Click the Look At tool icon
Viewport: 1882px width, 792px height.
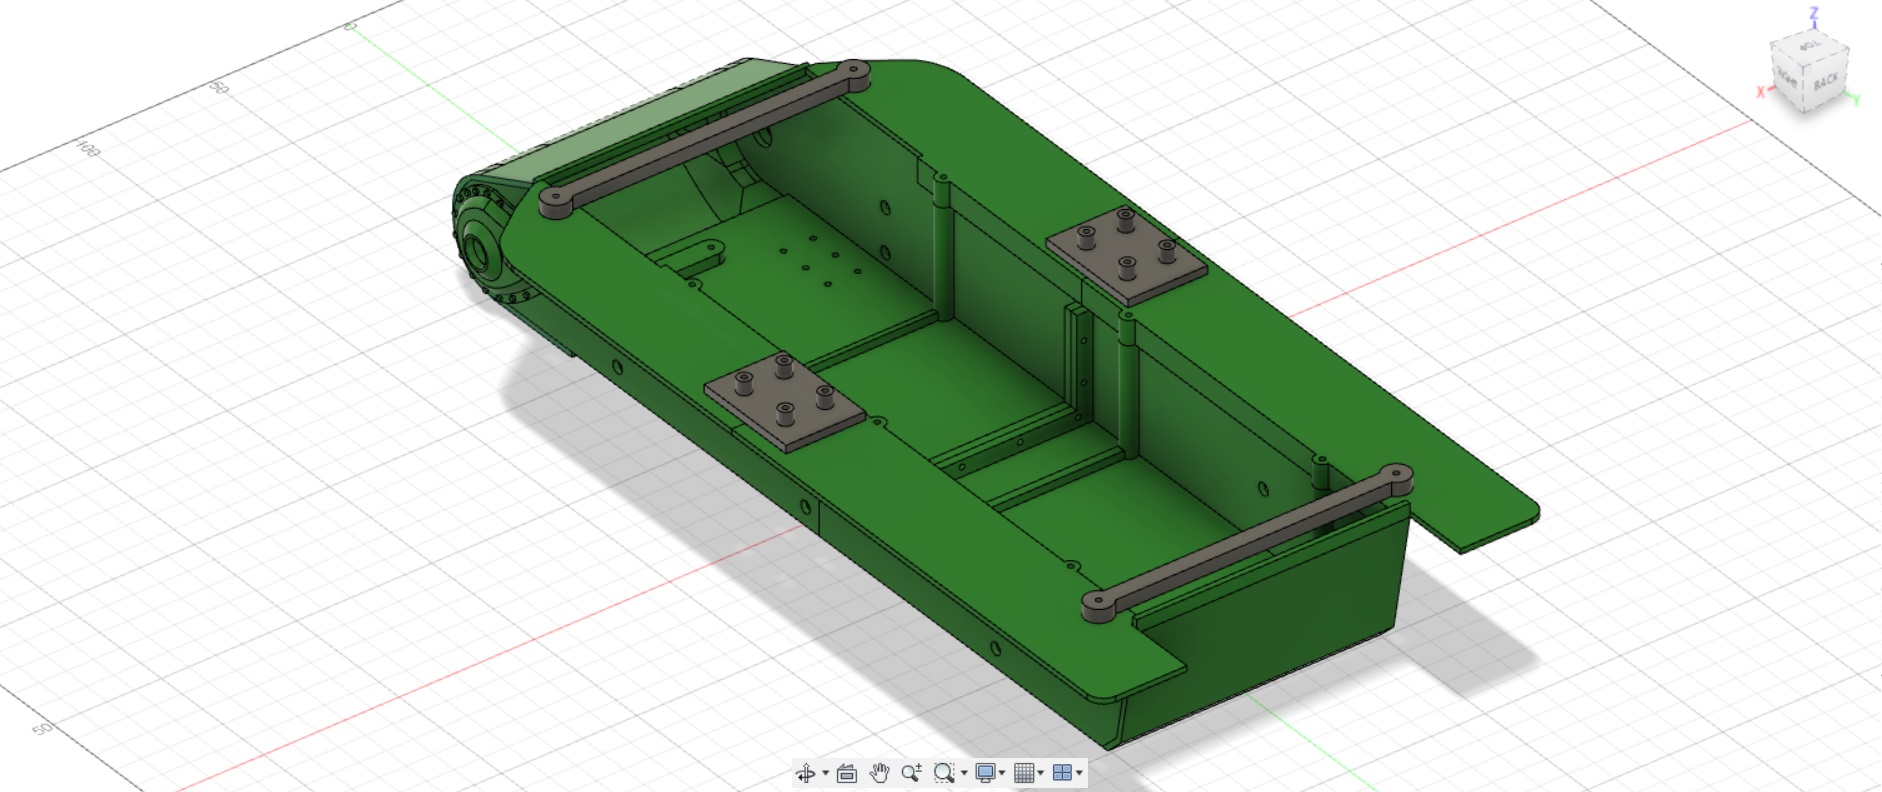[847, 773]
